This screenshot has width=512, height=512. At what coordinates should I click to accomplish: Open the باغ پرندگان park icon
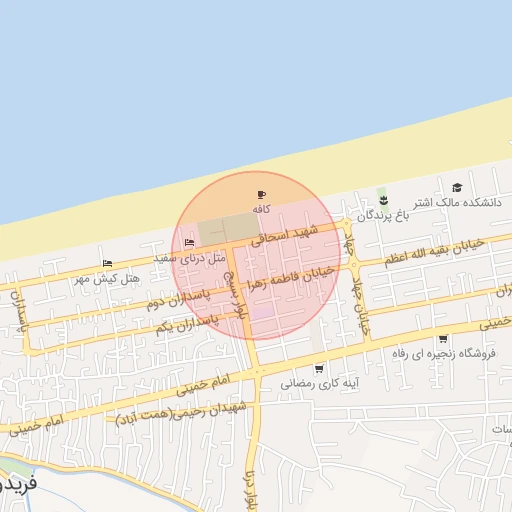(x=383, y=200)
